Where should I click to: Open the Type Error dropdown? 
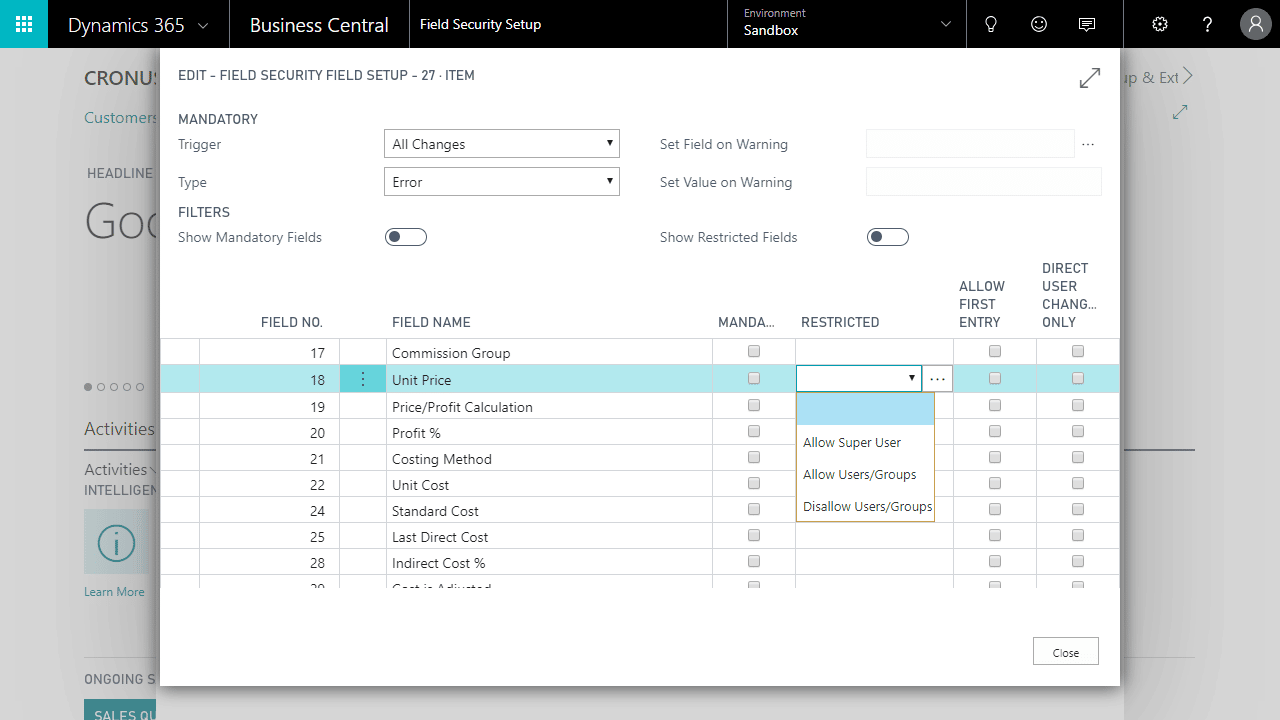[502, 182]
